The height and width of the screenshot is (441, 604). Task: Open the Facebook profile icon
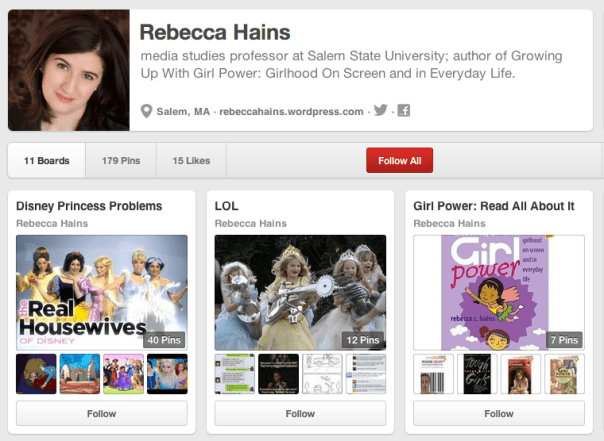coord(404,111)
